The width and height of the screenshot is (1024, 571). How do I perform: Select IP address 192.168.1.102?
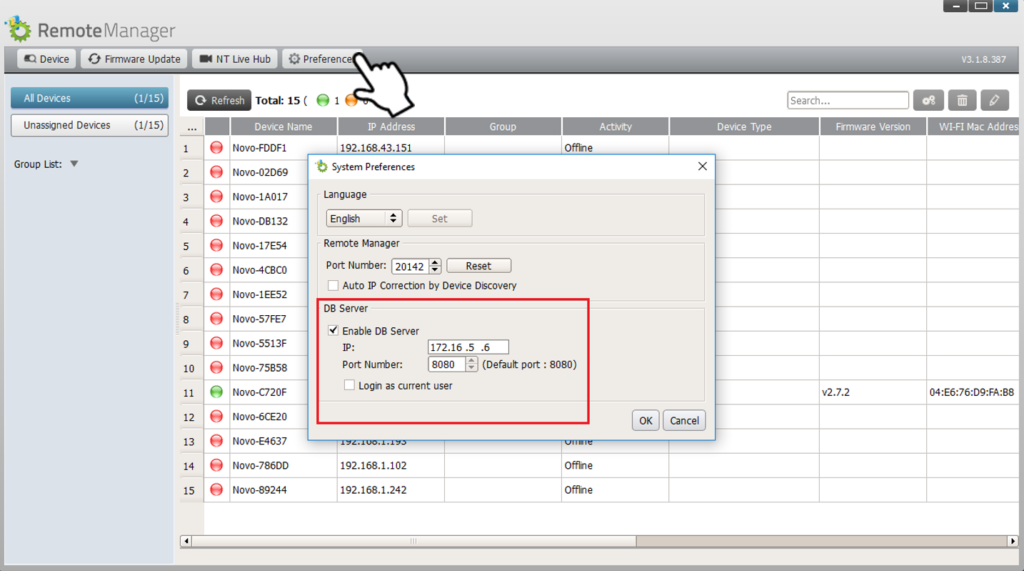(x=373, y=466)
